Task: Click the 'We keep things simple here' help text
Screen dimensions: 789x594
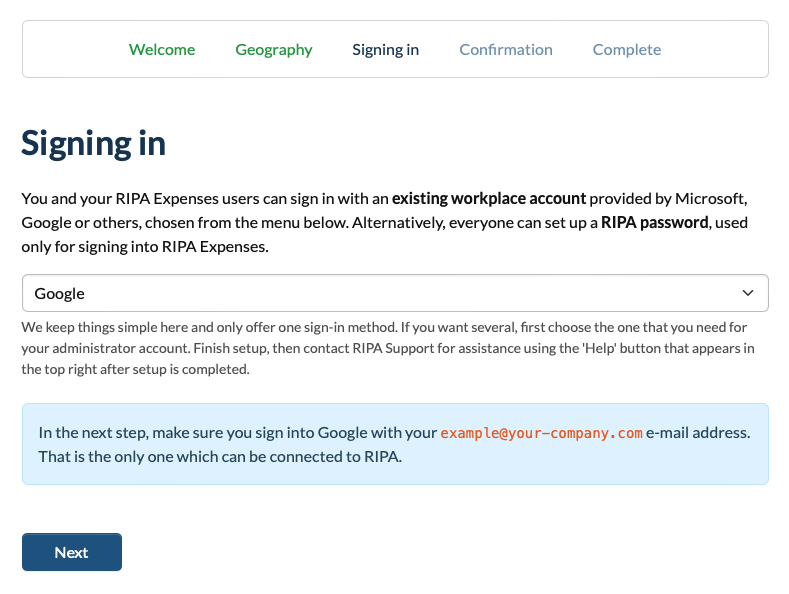Action: [388, 348]
